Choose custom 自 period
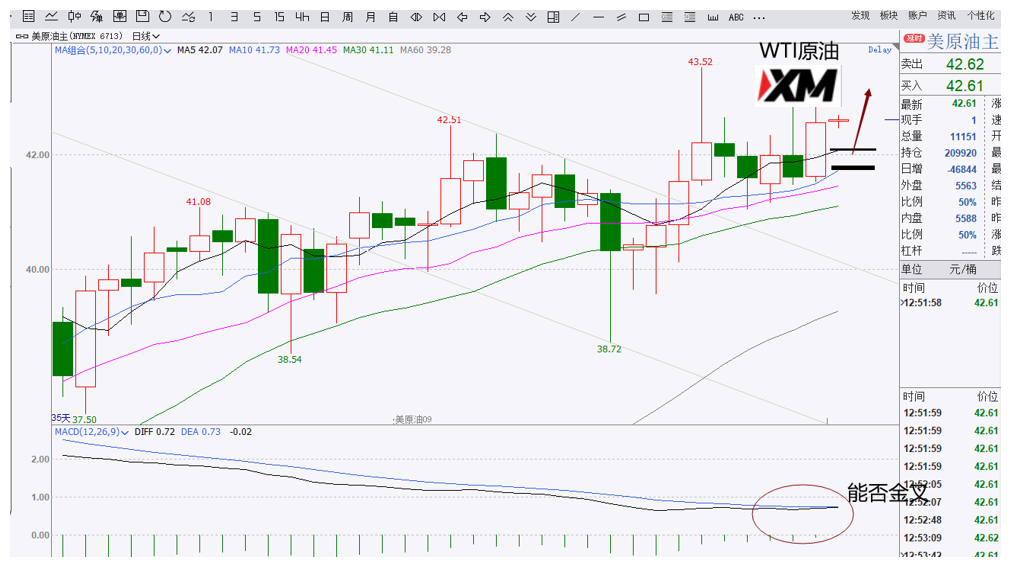Image resolution: width=1014 pixels, height=577 pixels. click(x=393, y=17)
